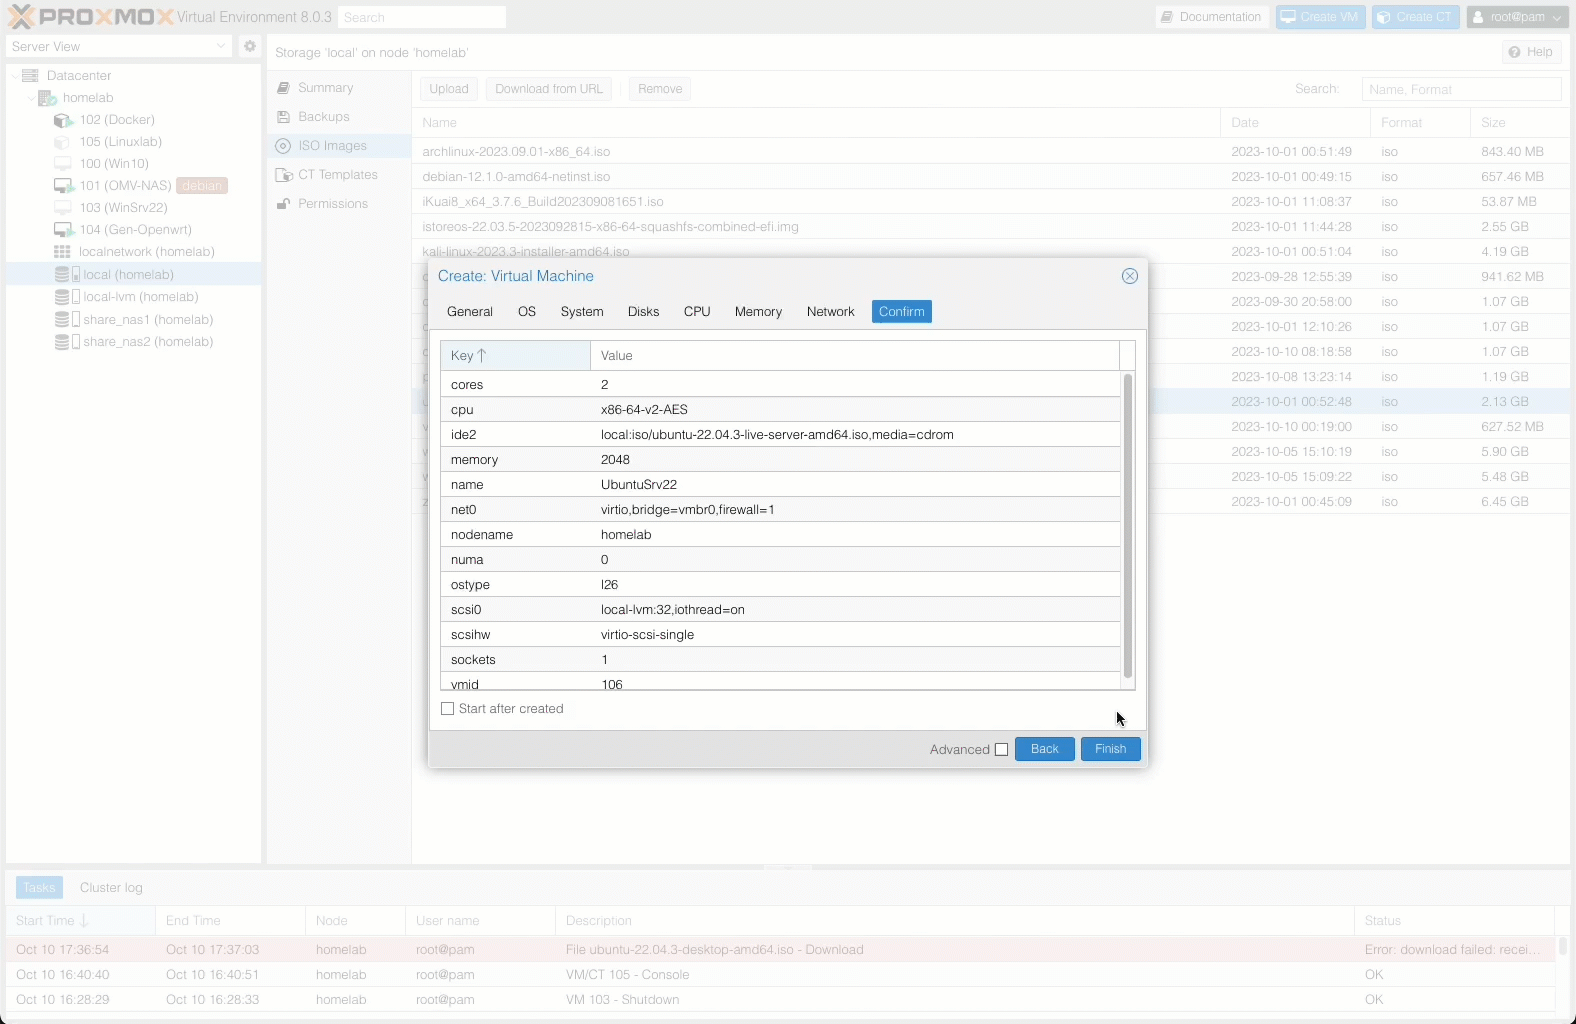This screenshot has height=1024, width=1576.
Task: Close the Create Virtual Machine dialog
Action: (1130, 276)
